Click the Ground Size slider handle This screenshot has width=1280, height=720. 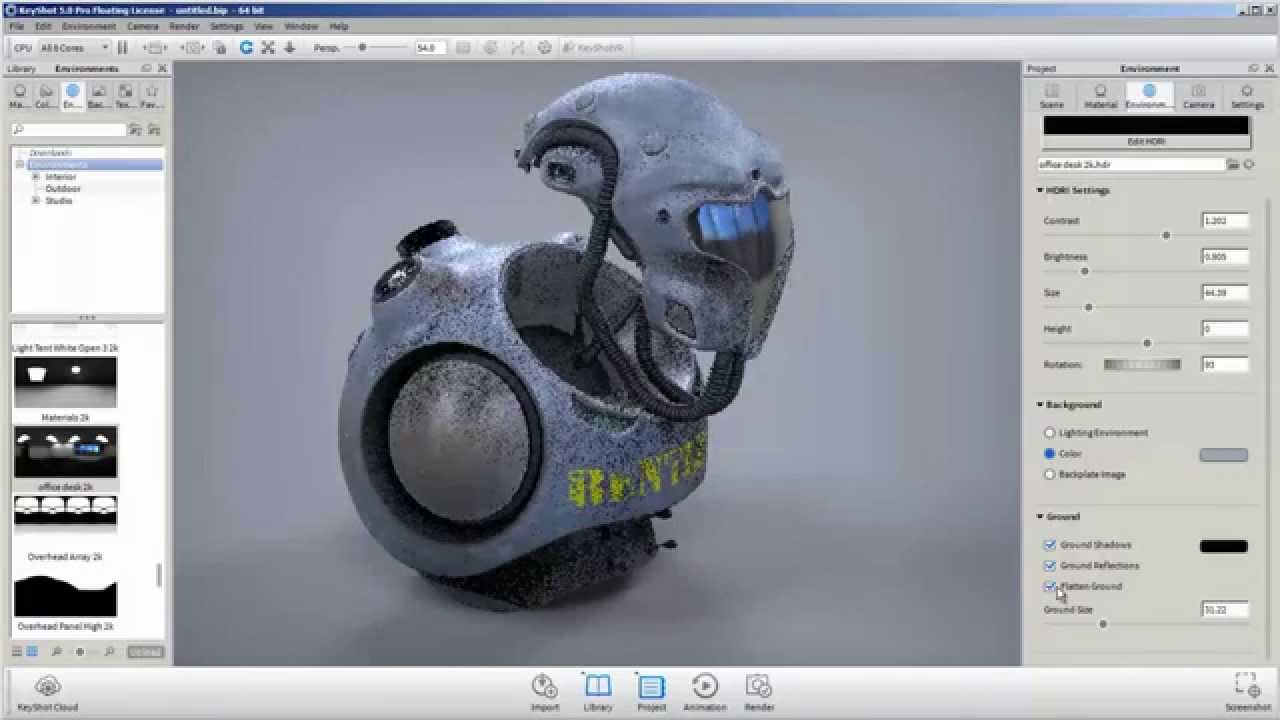pos(1103,624)
